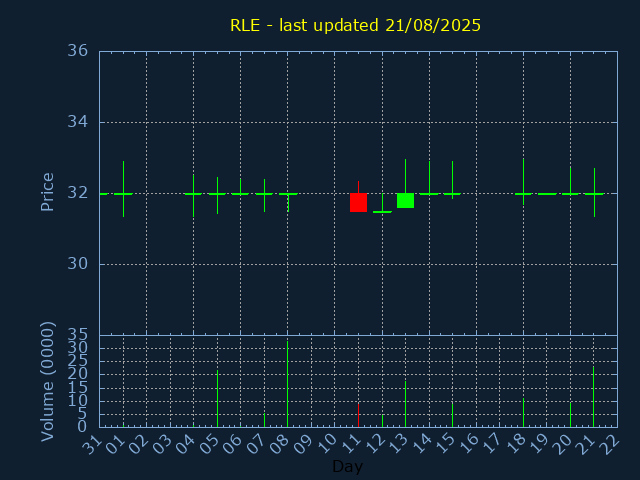
Task: Click the volume tick label '35'
Action: (78, 336)
